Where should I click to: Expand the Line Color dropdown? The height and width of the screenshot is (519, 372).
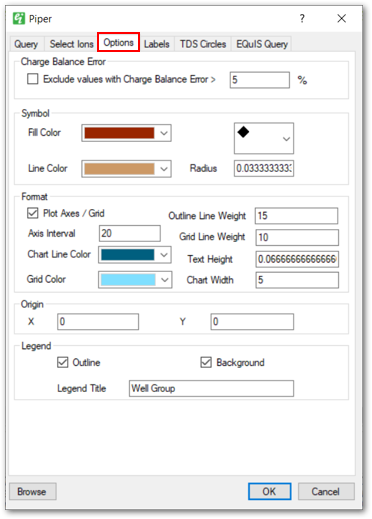(x=163, y=169)
